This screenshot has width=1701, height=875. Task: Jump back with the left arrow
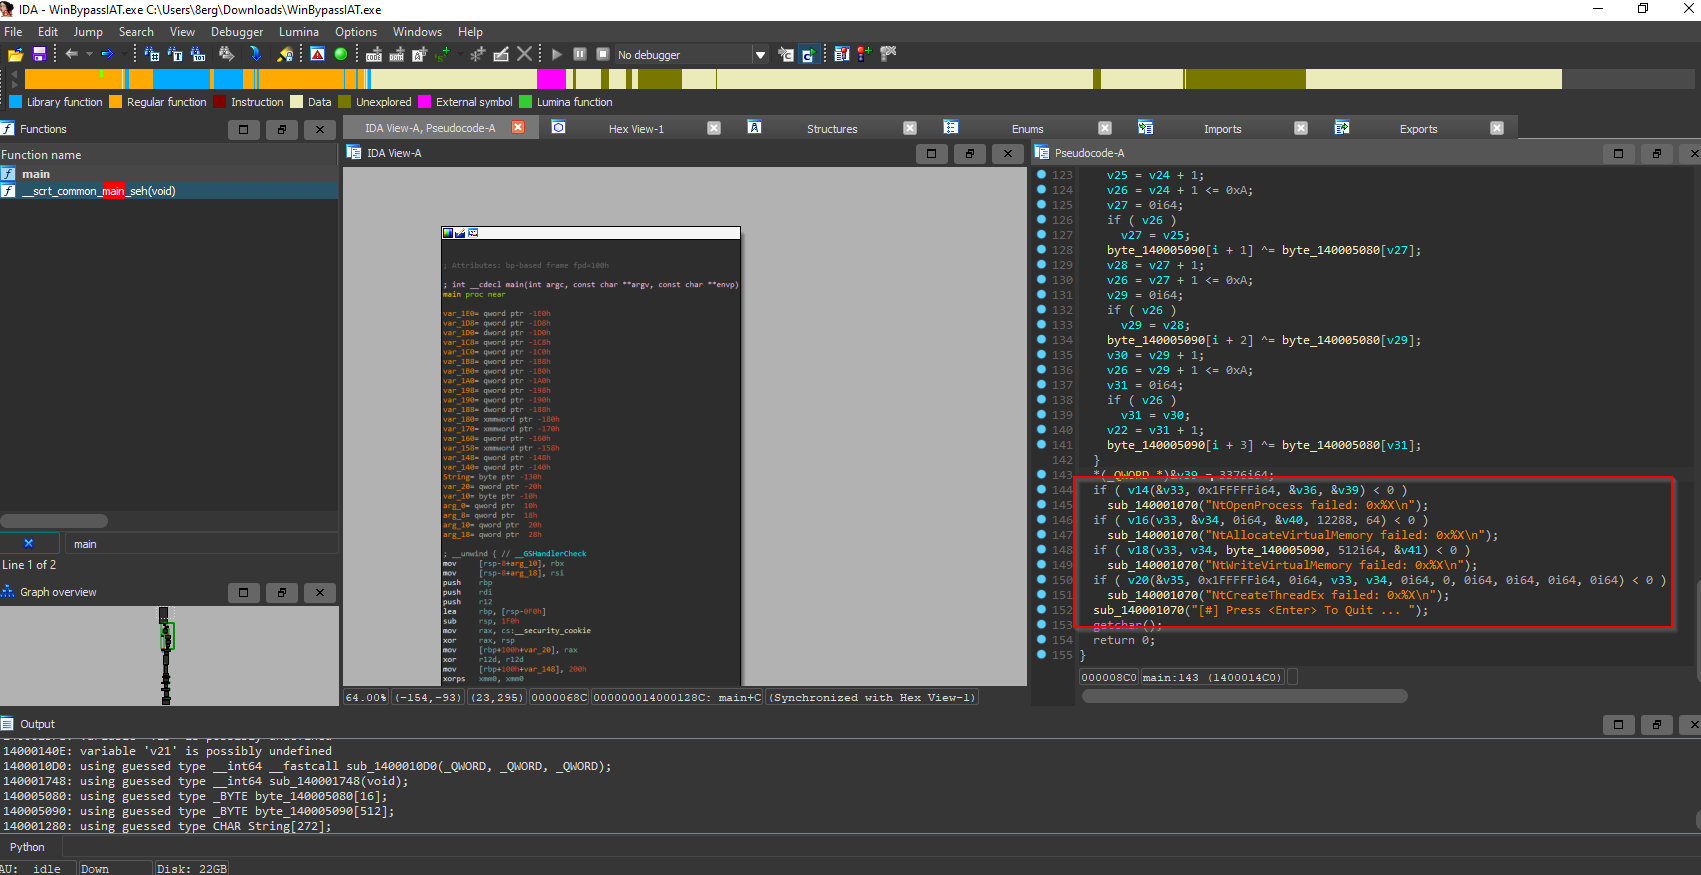pyautogui.click(x=71, y=54)
